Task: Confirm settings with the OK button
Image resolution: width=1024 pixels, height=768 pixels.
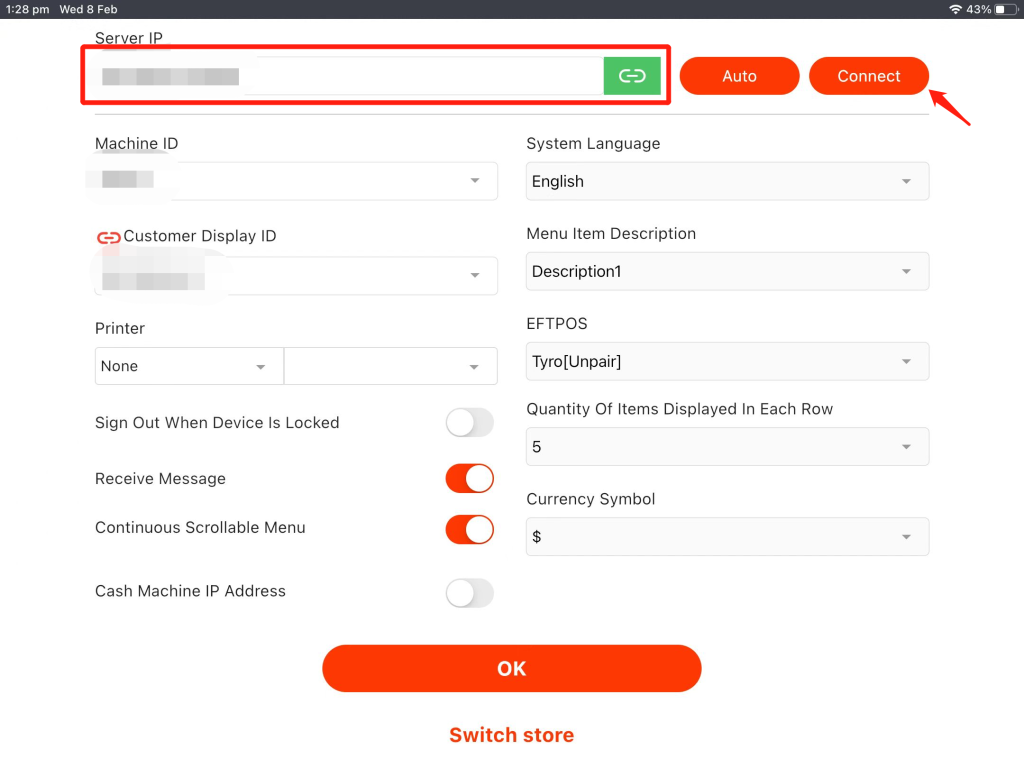Action: tap(511, 668)
